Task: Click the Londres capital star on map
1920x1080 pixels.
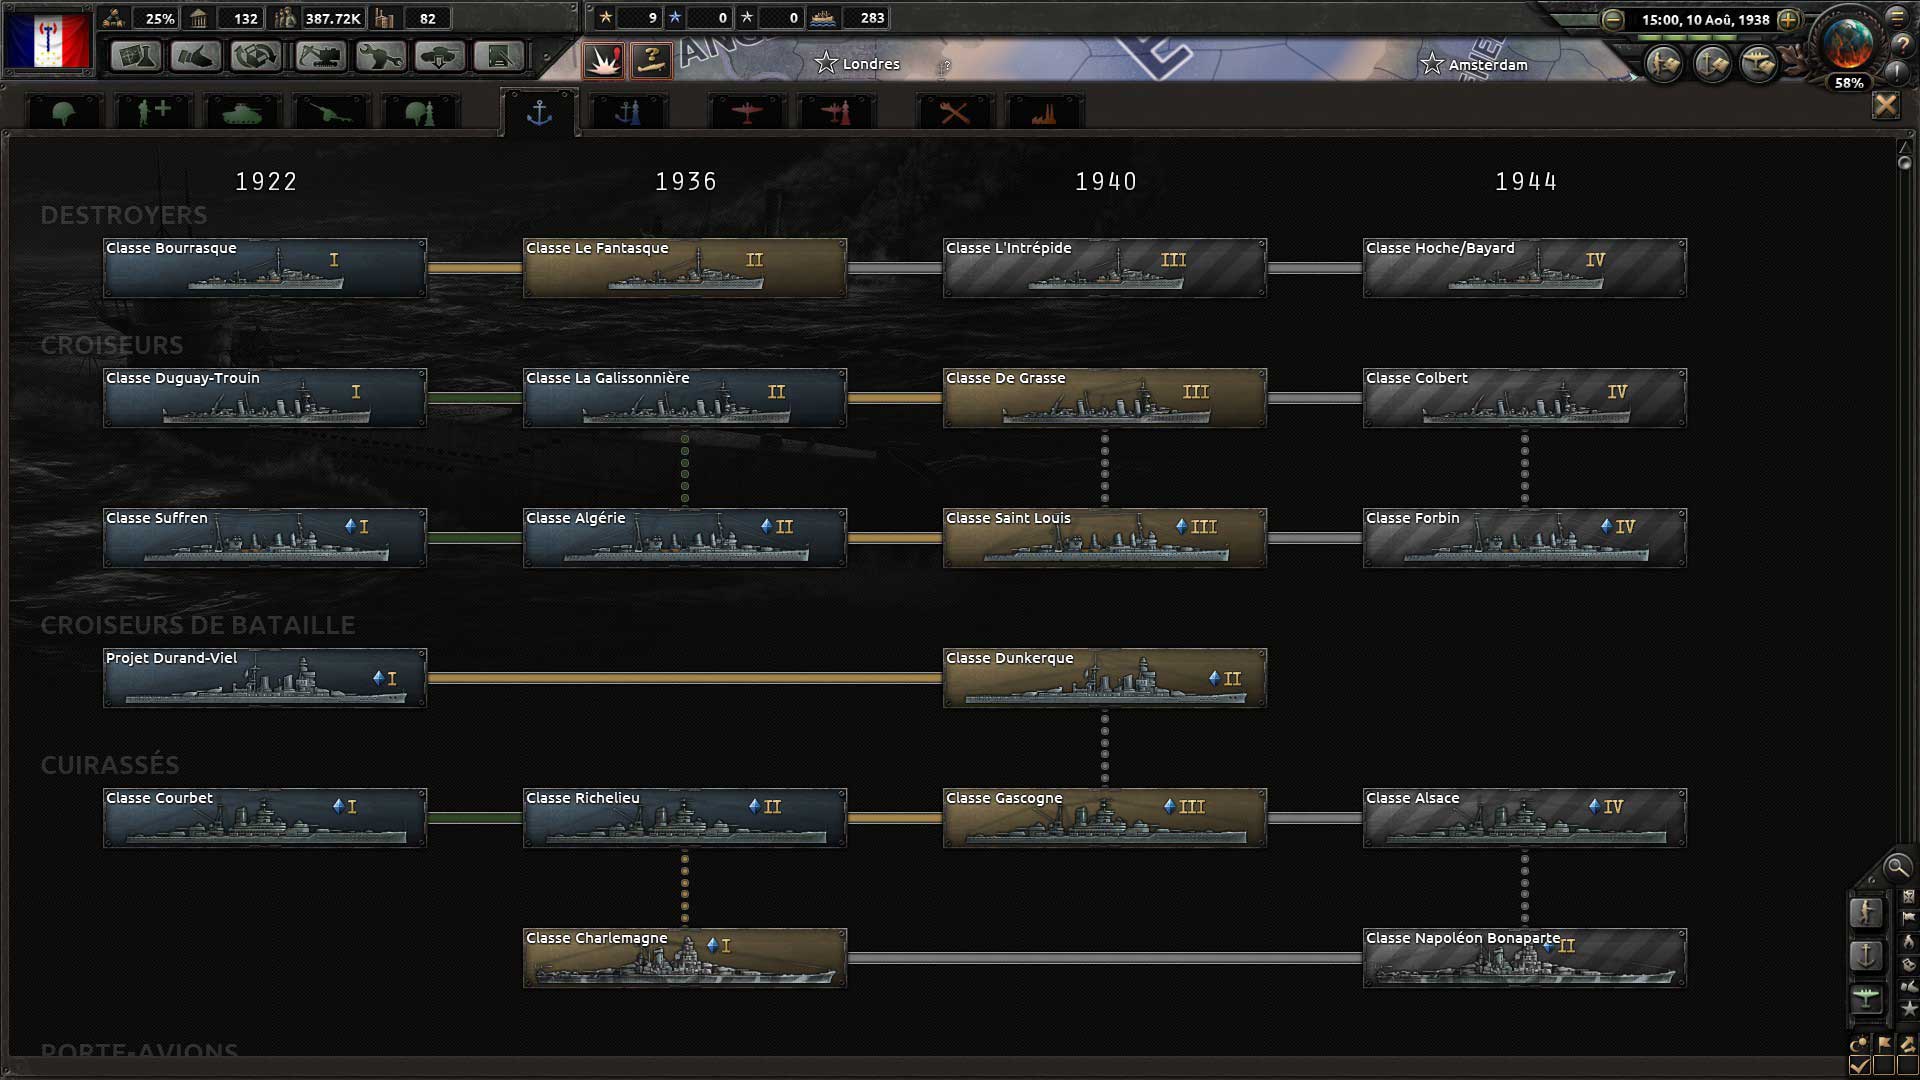Action: [x=825, y=63]
